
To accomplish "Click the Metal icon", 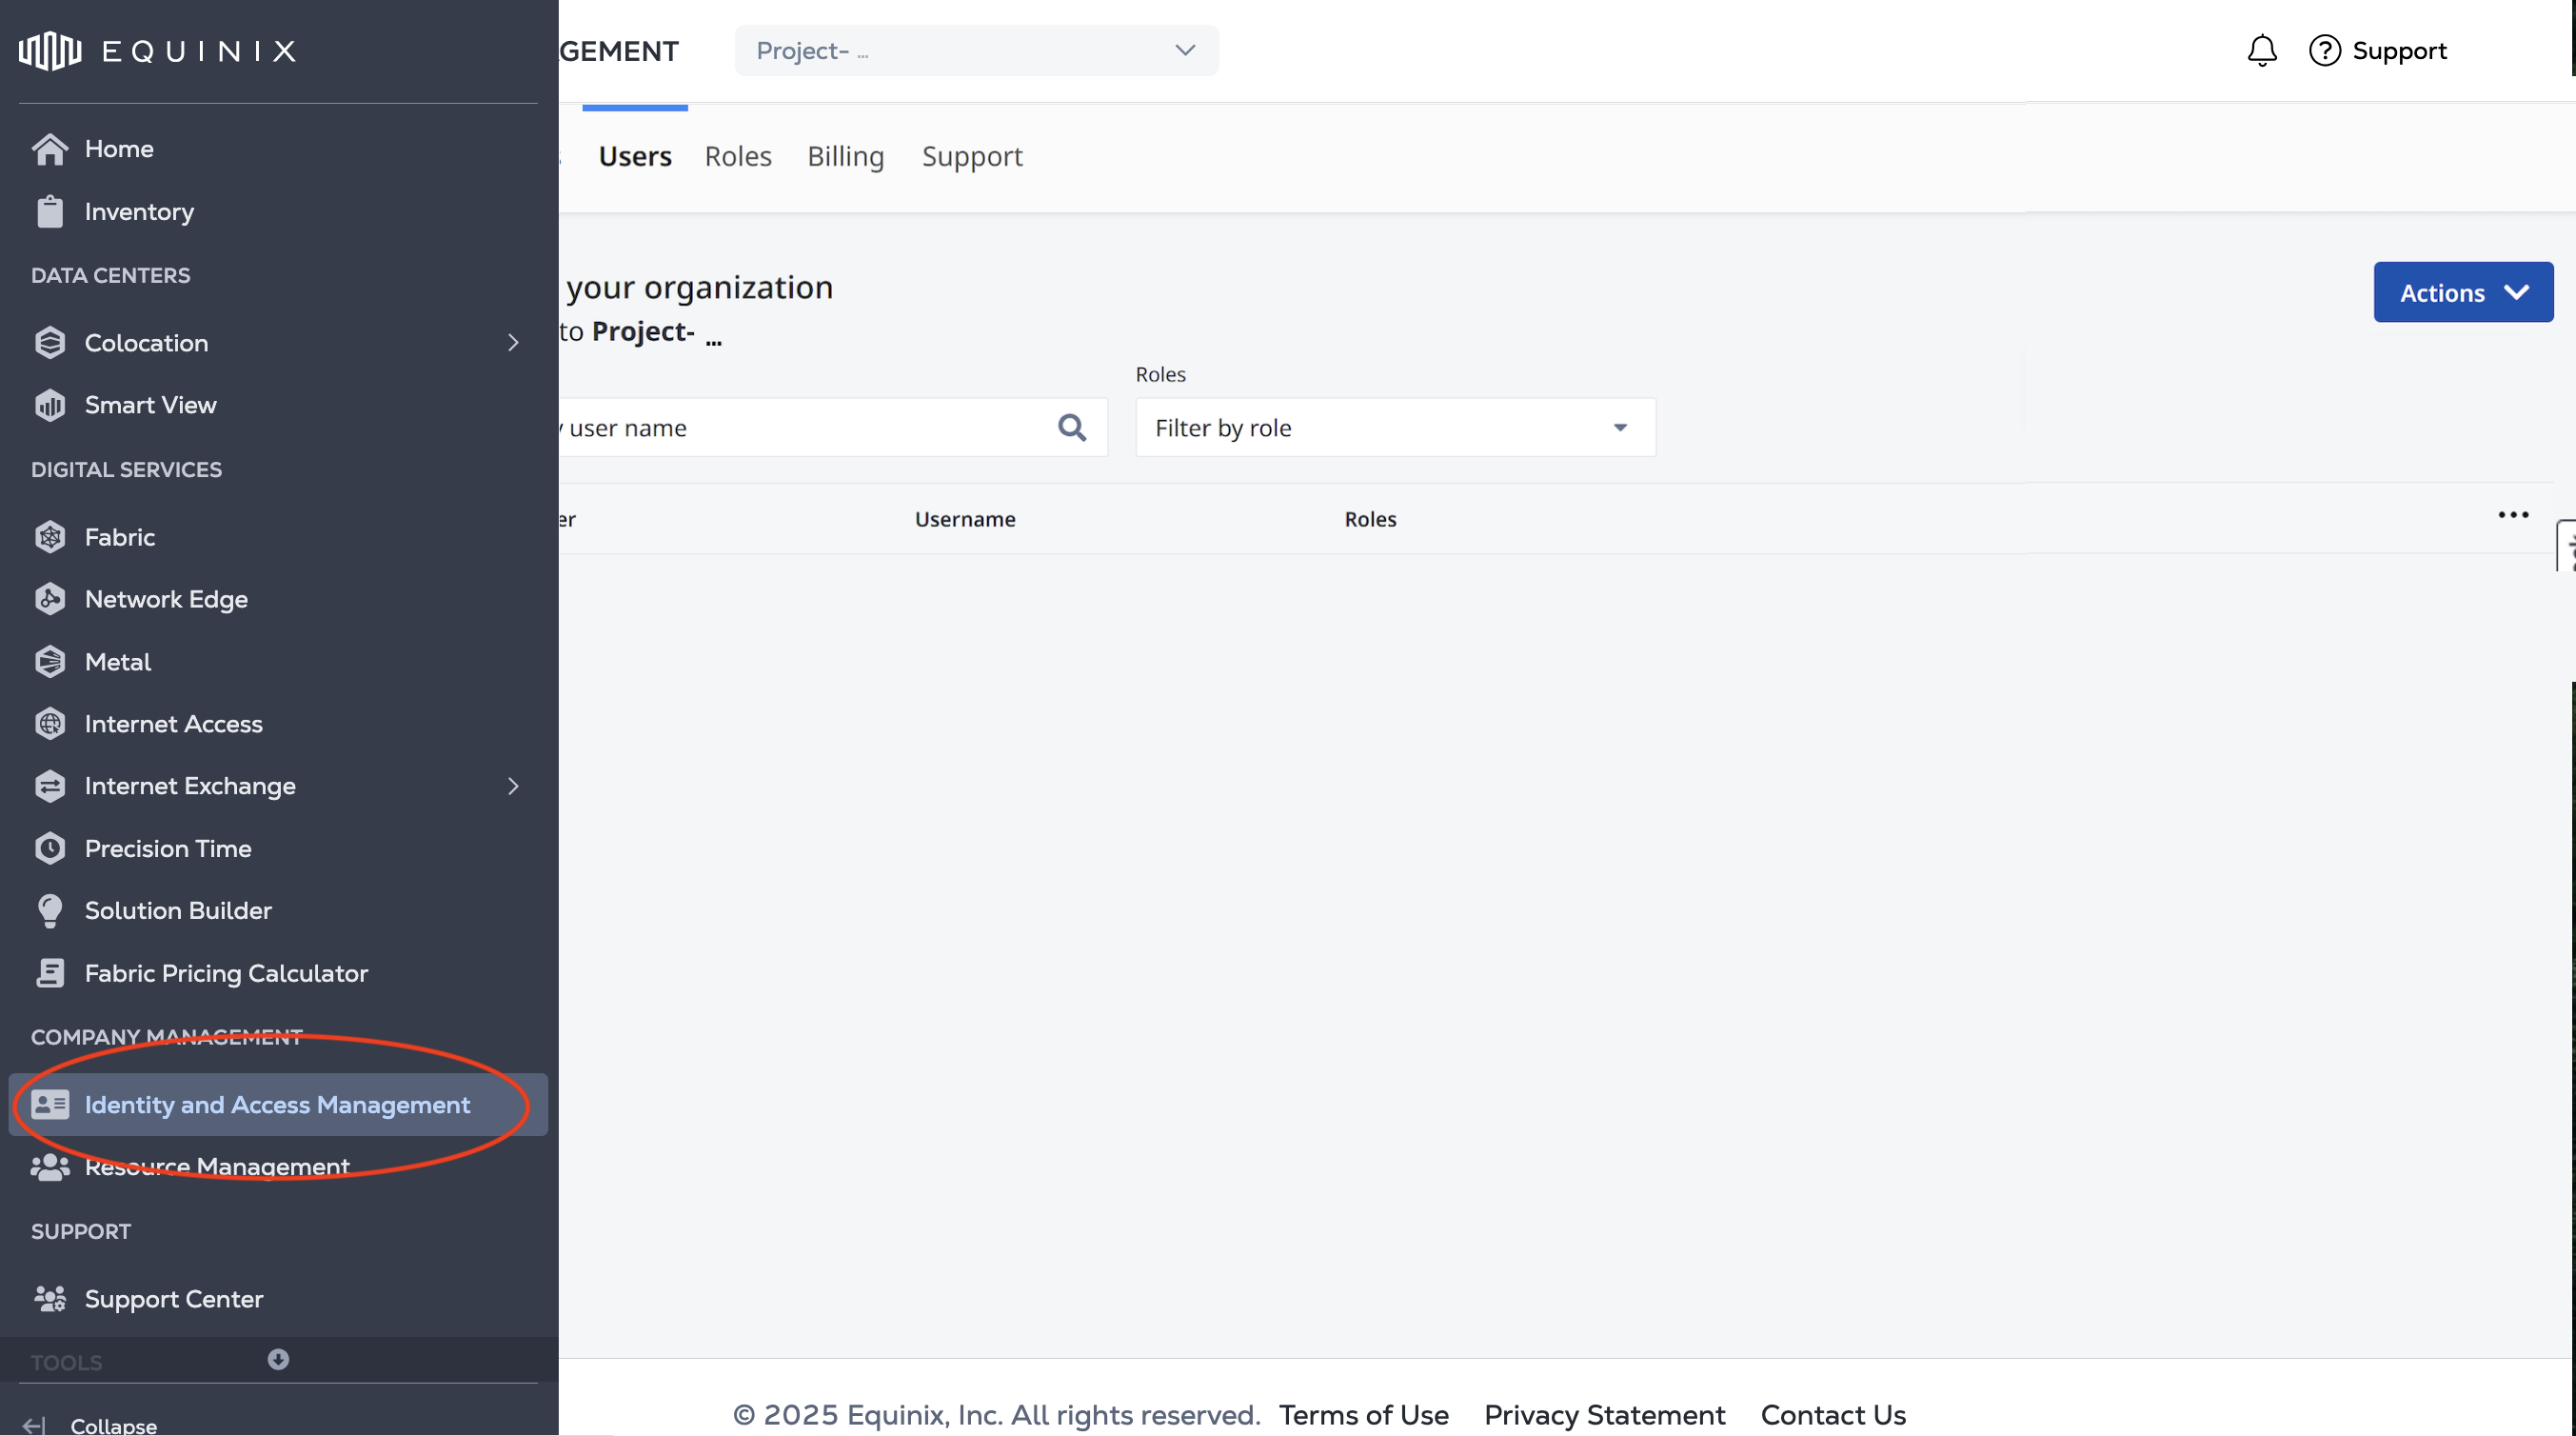I will pos(50,662).
